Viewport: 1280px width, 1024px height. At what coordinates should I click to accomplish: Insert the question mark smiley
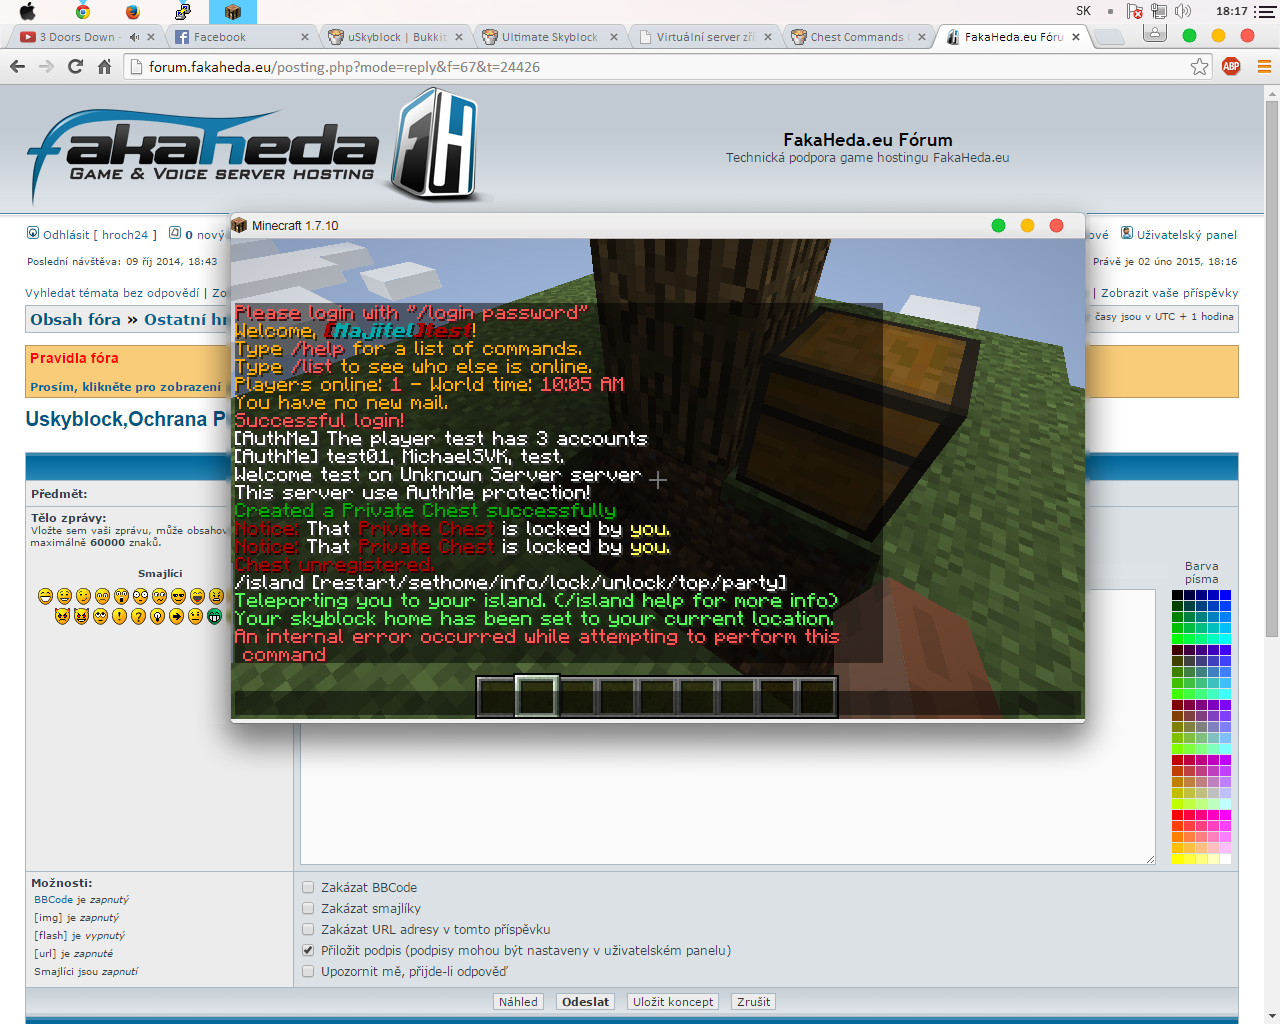[x=138, y=616]
